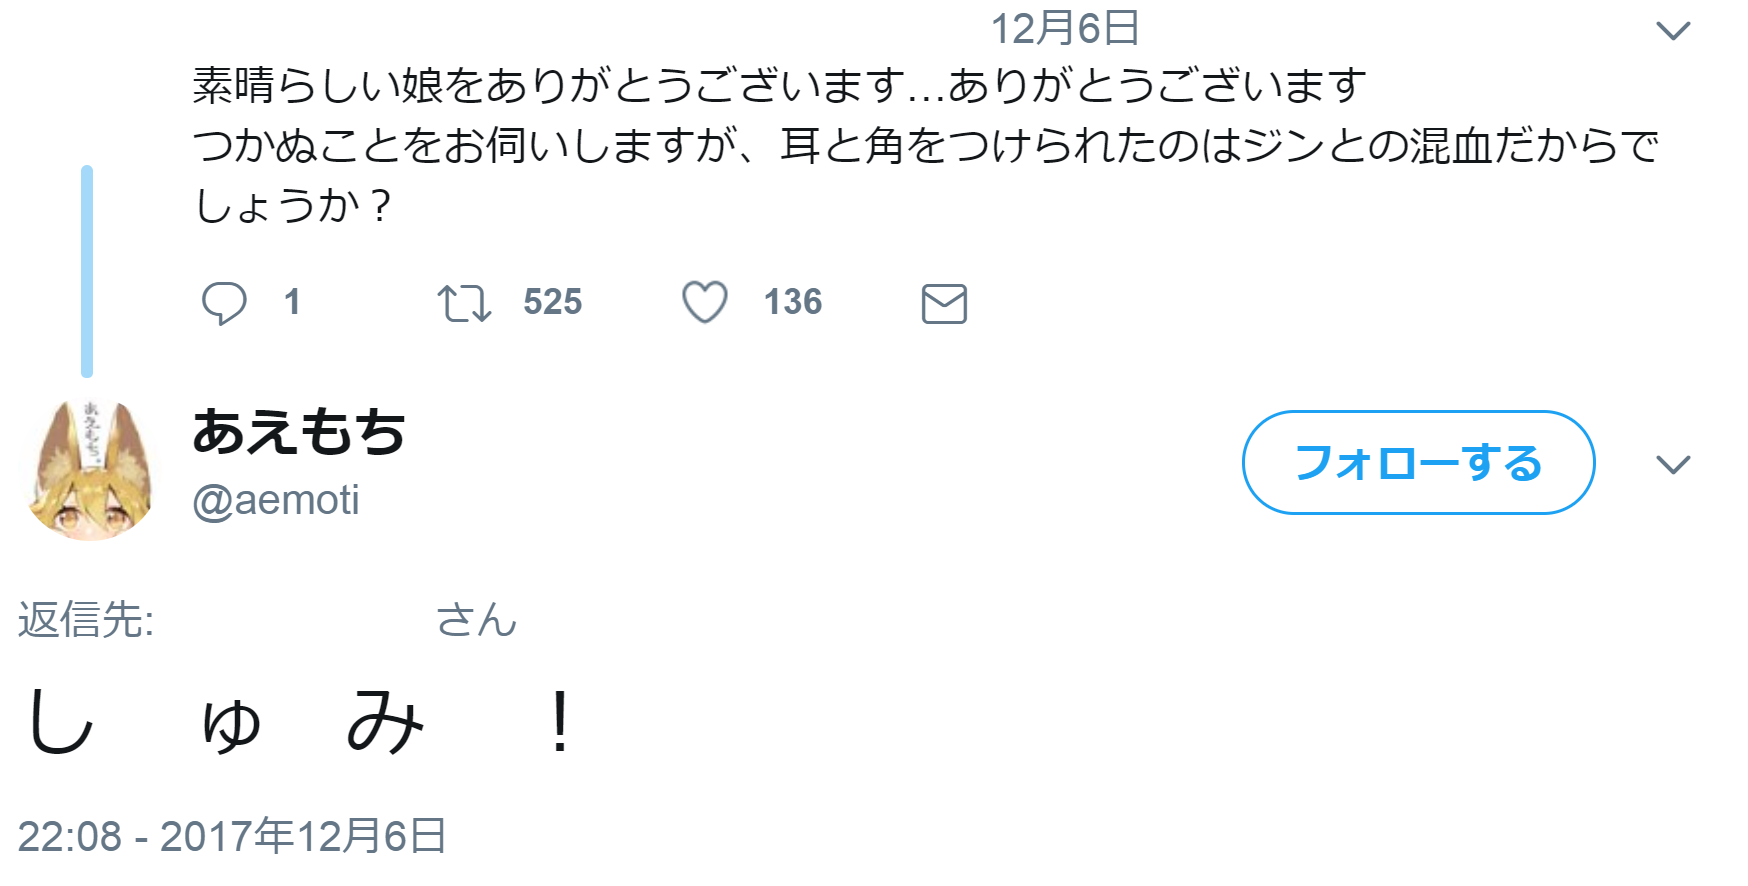Open the あえもち display name profile
Screen dimensions: 1748x886
point(299,432)
